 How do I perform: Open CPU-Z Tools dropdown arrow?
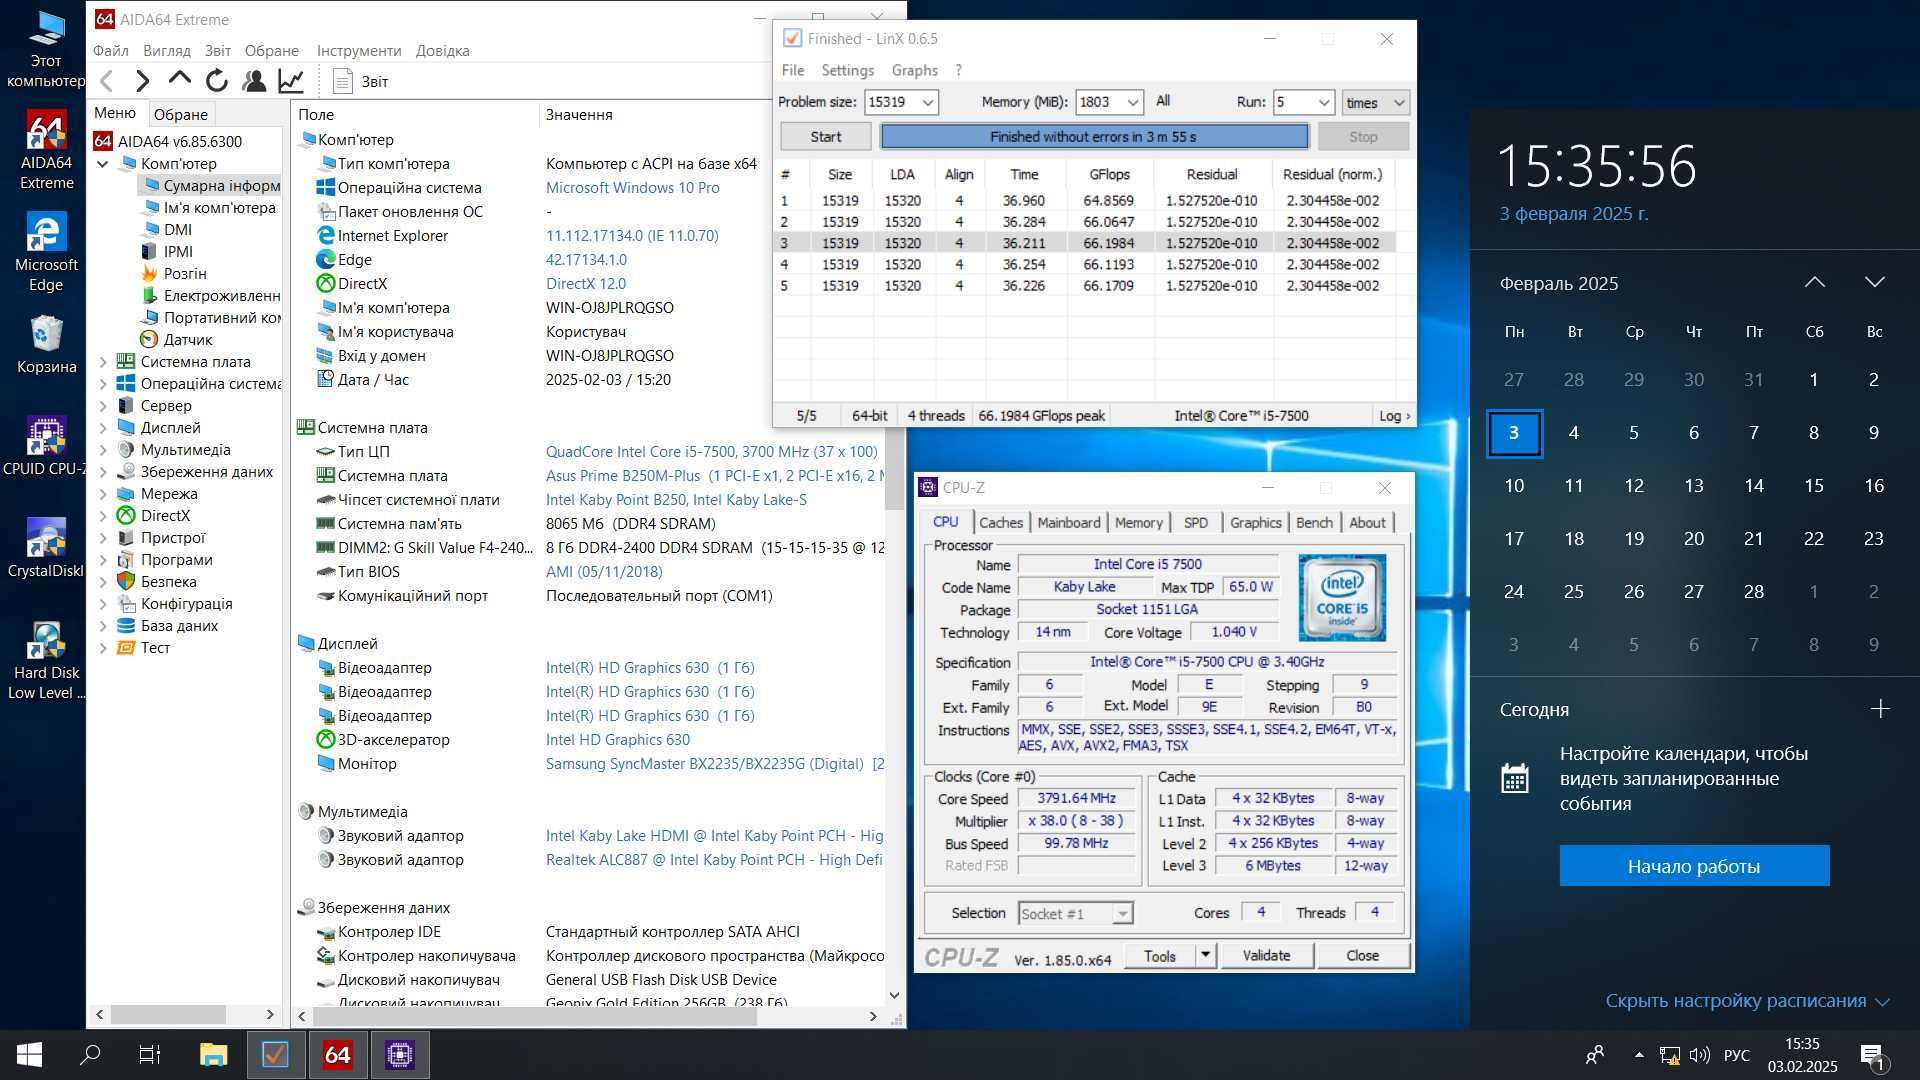[x=1205, y=955]
